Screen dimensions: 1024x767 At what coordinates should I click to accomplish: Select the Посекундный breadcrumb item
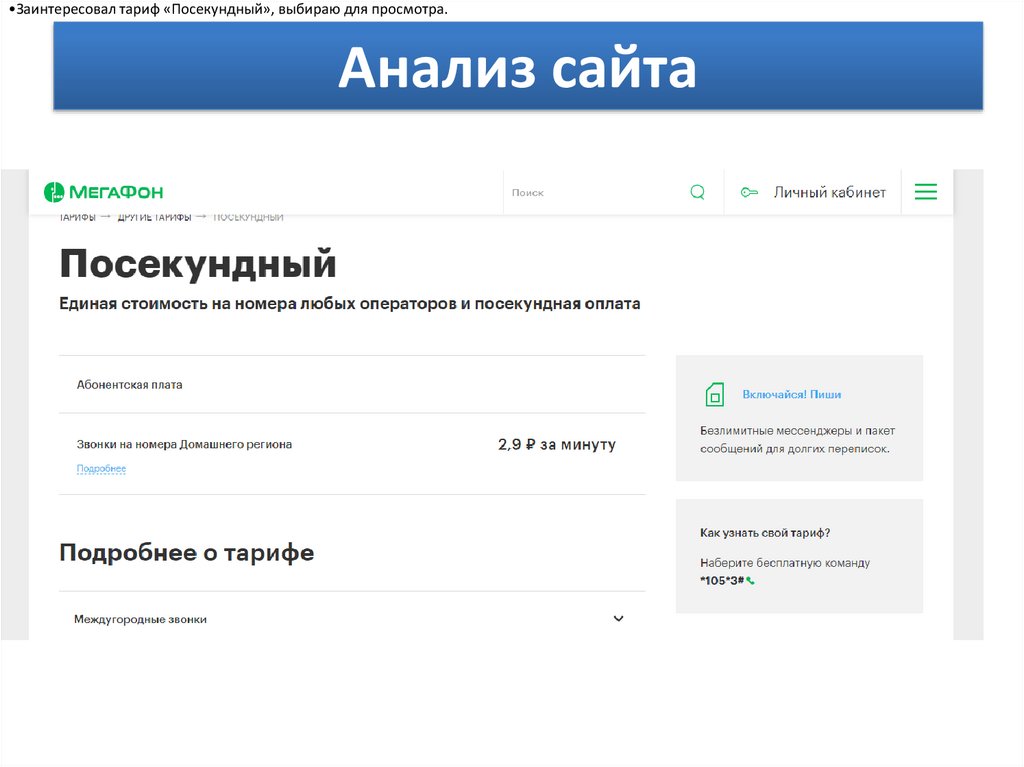pos(248,217)
